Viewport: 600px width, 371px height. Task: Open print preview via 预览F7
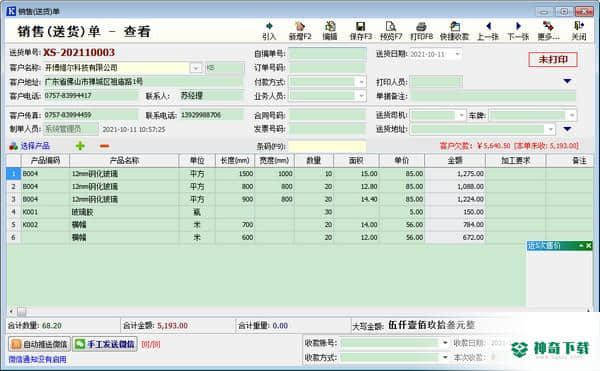point(391,31)
